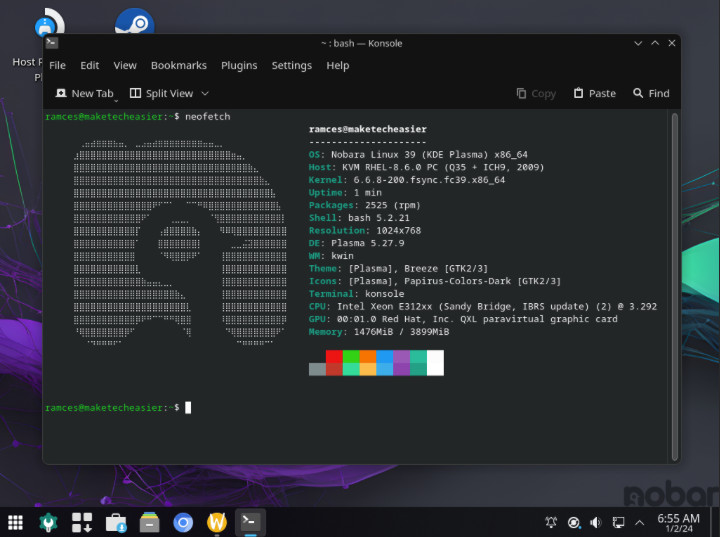Click the Konsole terminal scrollbar
This screenshot has height=537, width=720.
click(x=675, y=287)
